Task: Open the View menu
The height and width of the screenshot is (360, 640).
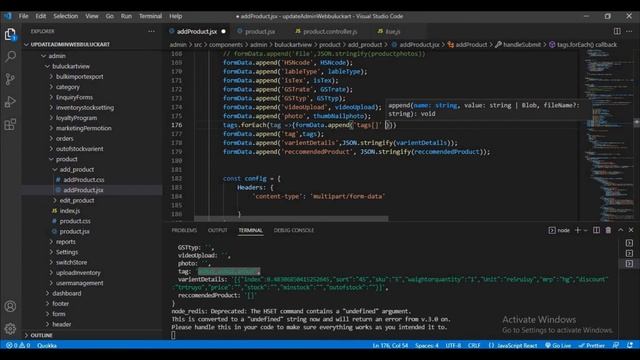Action: tap(92, 16)
